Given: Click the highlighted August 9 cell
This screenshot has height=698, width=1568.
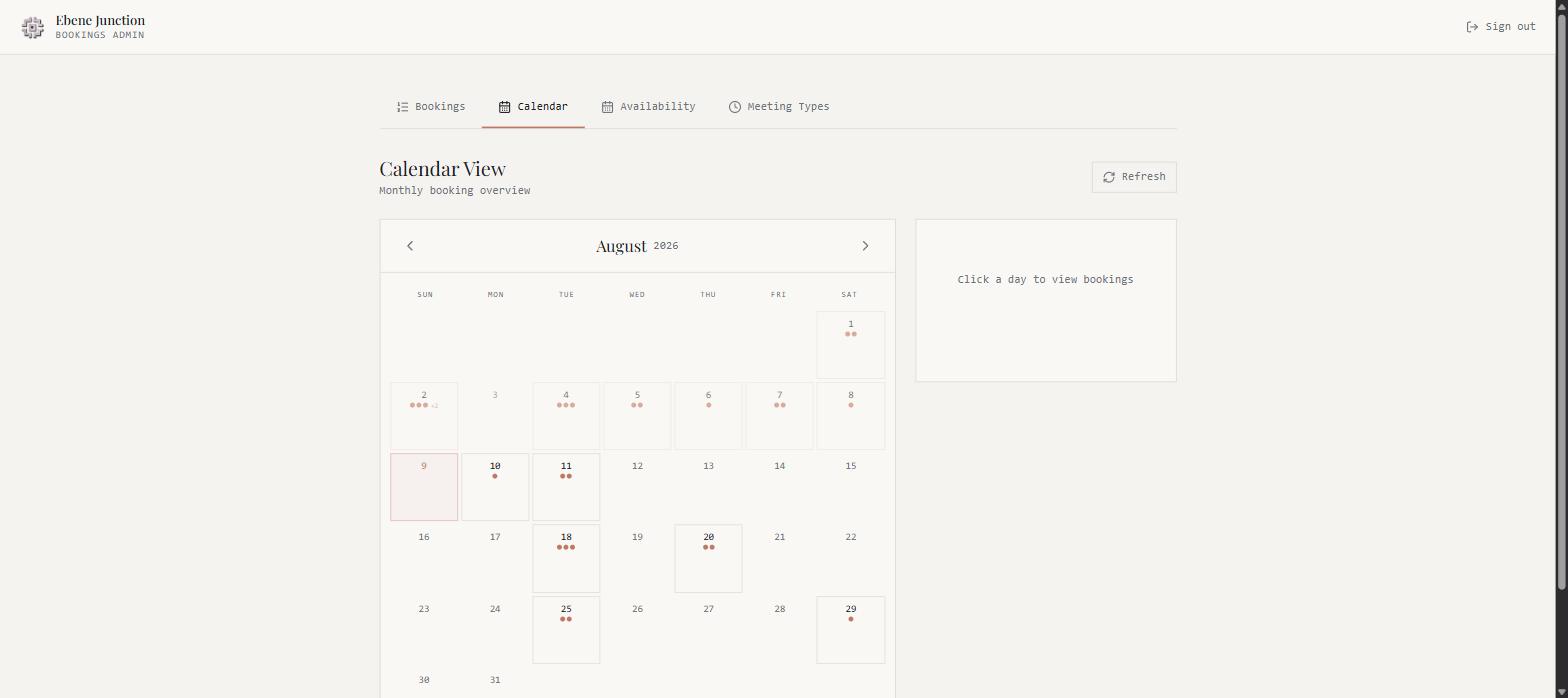Looking at the screenshot, I should (x=424, y=487).
